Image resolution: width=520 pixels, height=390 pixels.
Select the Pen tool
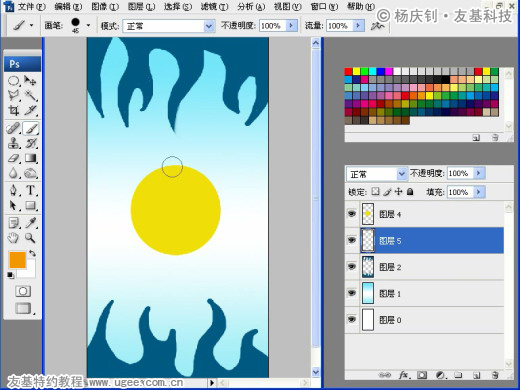14,190
